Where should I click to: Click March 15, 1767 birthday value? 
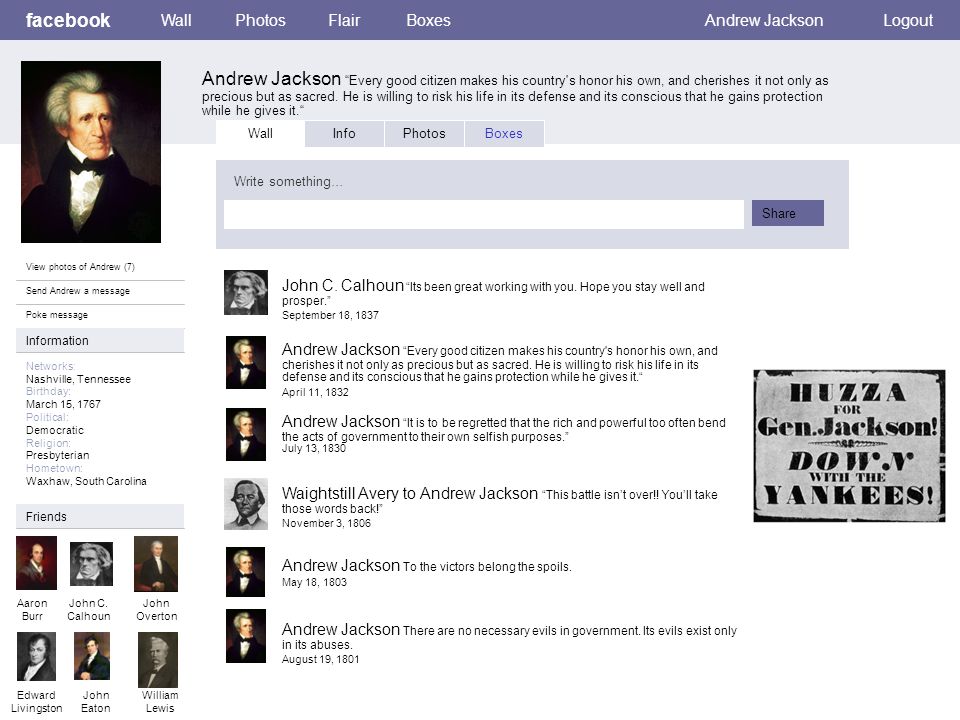(x=63, y=404)
